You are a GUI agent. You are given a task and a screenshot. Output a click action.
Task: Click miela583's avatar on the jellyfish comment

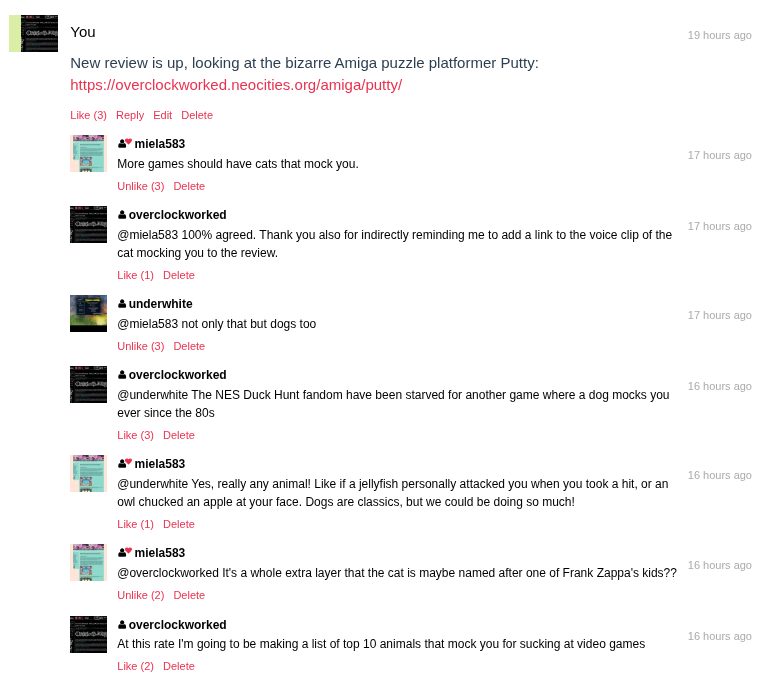88,473
